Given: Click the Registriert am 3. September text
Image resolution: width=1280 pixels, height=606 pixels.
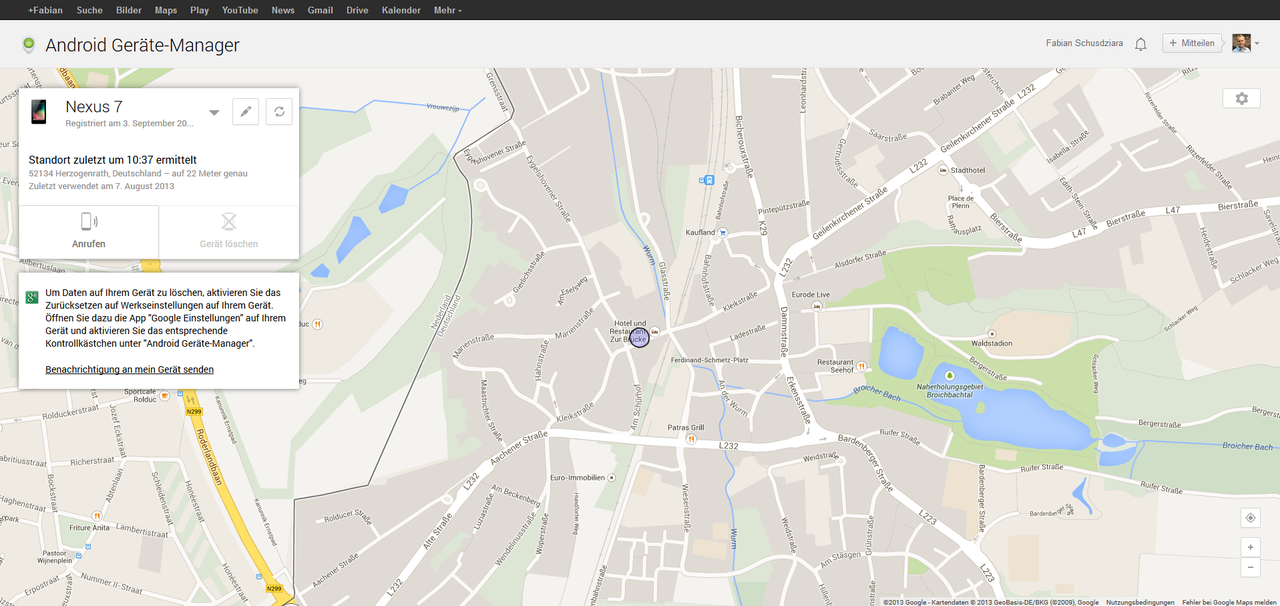Looking at the screenshot, I should coord(130,124).
